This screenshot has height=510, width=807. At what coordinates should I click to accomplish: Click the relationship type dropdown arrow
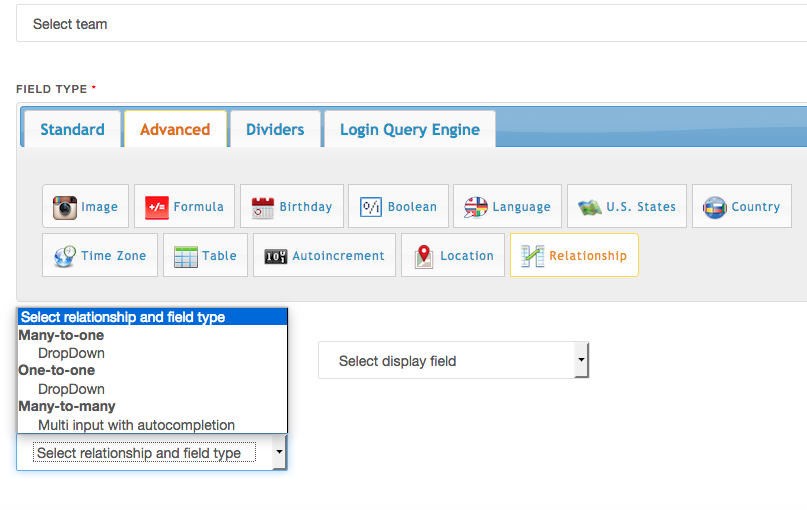[279, 452]
